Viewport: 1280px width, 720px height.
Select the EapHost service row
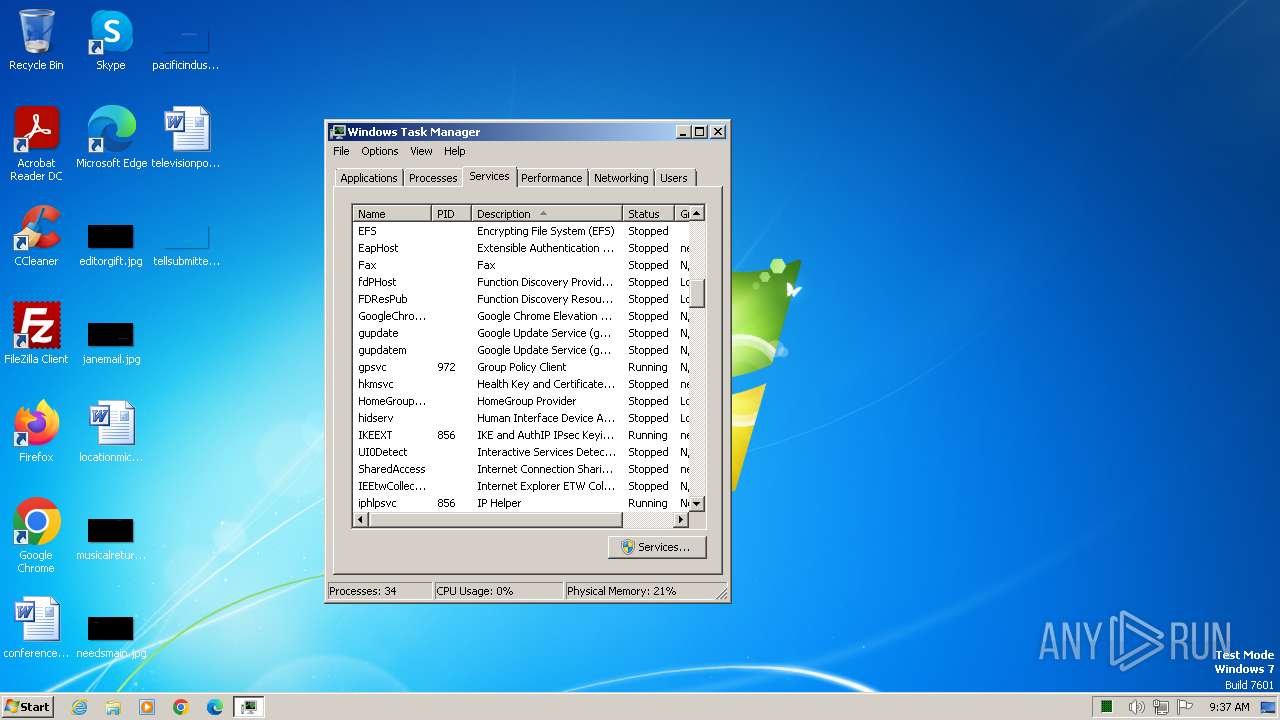coord(521,248)
